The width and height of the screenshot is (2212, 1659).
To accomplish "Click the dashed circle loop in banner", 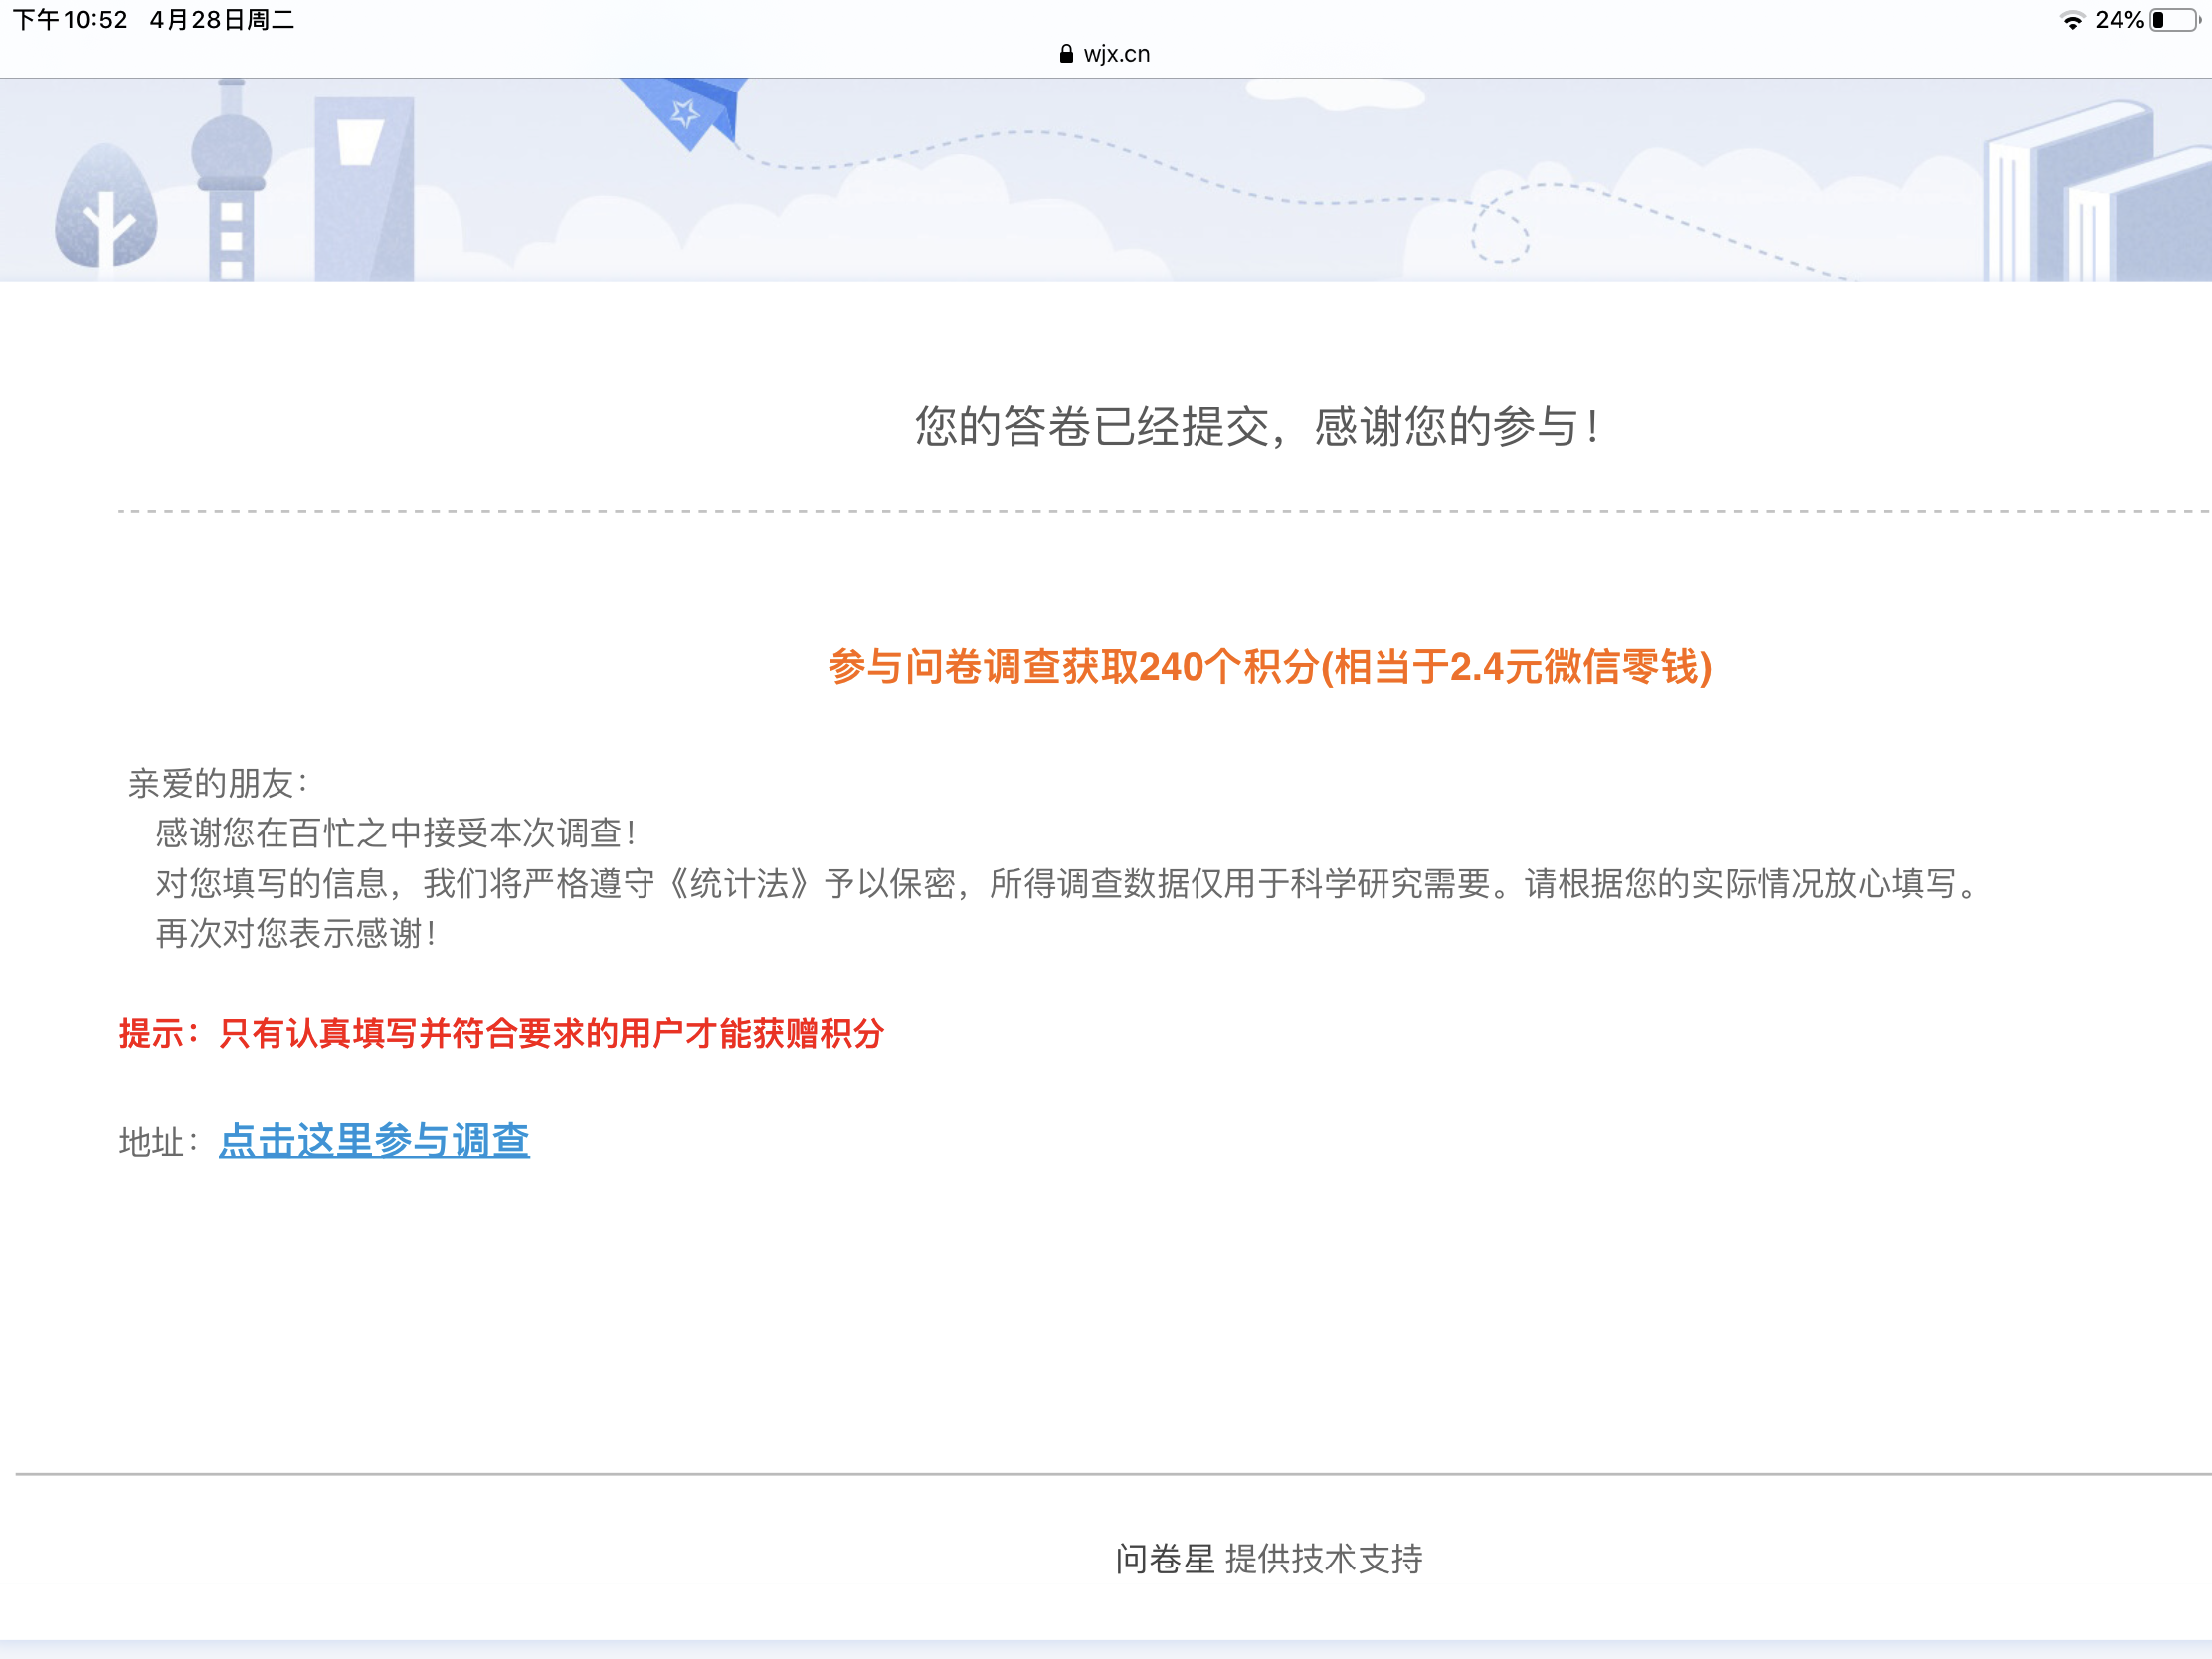I will (x=1499, y=233).
